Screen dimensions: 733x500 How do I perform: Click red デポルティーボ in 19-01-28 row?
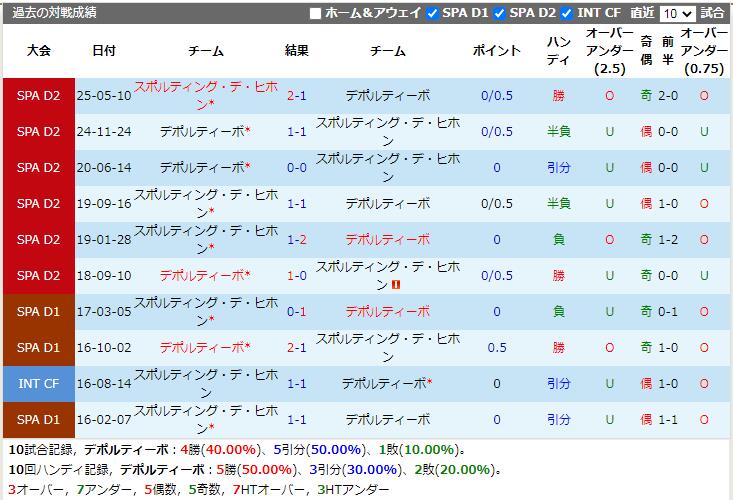(x=388, y=240)
